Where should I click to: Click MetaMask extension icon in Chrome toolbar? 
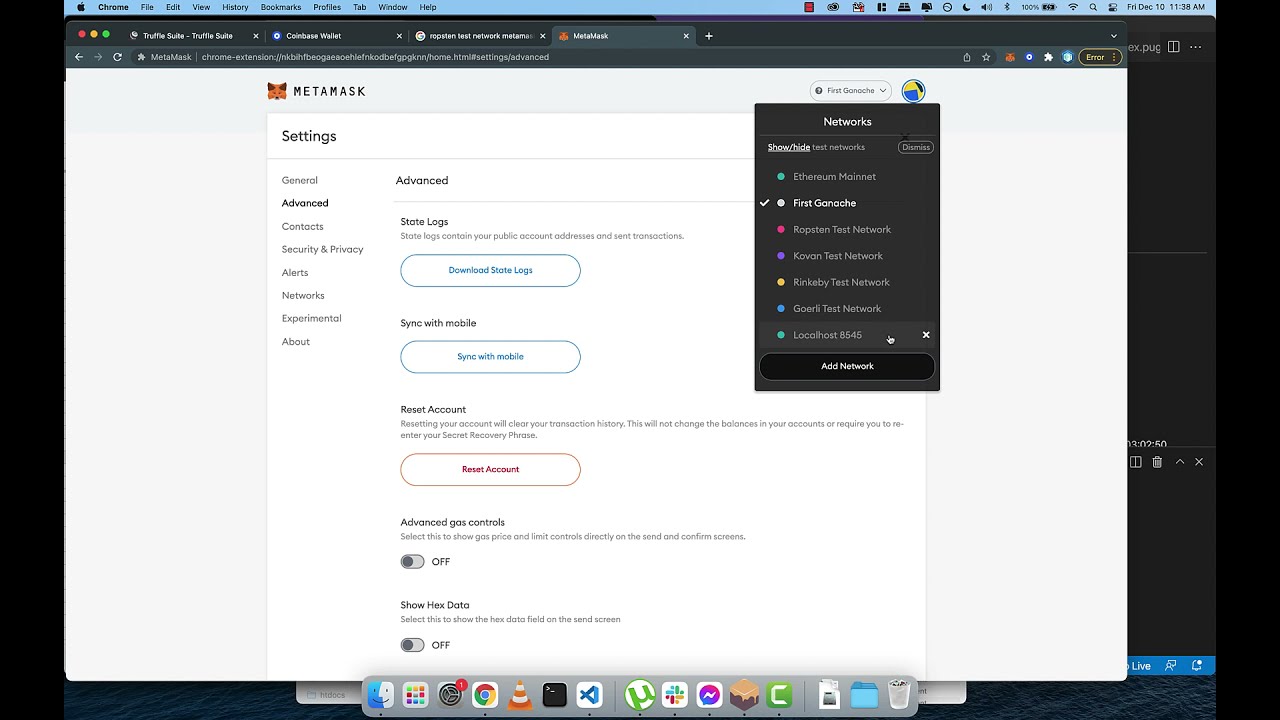tap(1010, 57)
